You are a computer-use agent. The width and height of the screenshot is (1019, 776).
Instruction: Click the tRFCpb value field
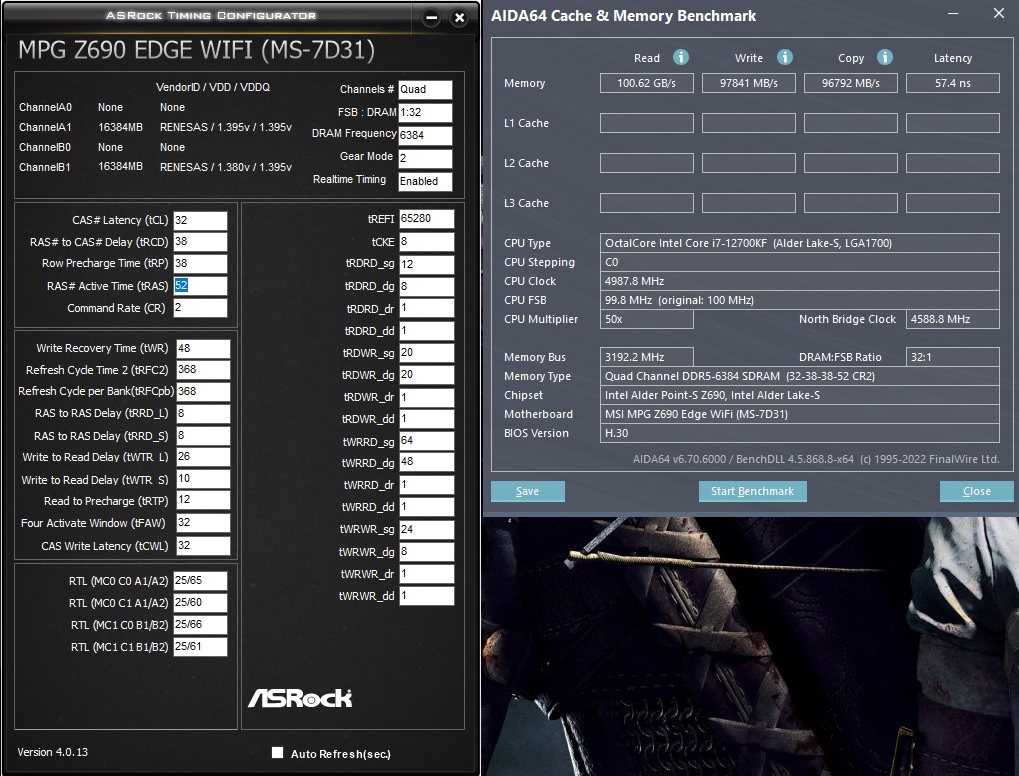(203, 391)
